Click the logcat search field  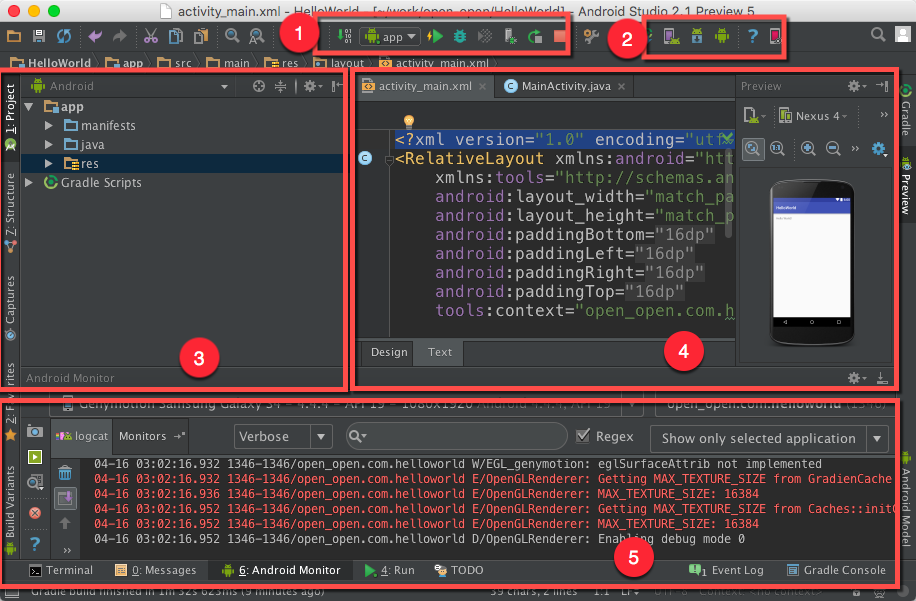point(455,437)
